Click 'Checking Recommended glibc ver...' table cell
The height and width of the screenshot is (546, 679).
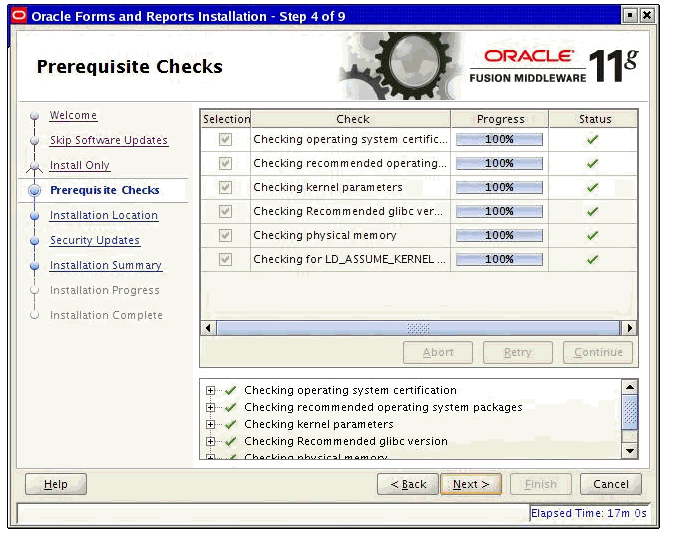coord(350,211)
